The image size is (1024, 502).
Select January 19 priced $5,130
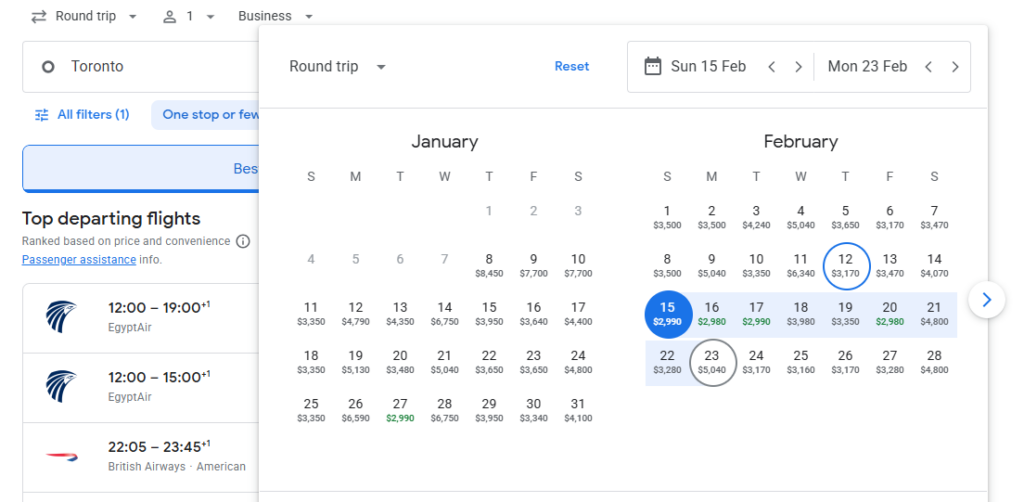pyautogui.click(x=355, y=362)
